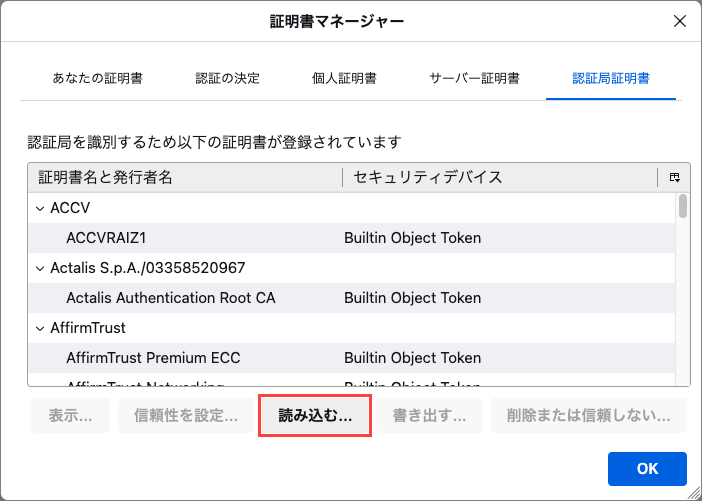702x501 pixels.
Task: Switch to あなたの証明書 tab
Action: [98, 78]
